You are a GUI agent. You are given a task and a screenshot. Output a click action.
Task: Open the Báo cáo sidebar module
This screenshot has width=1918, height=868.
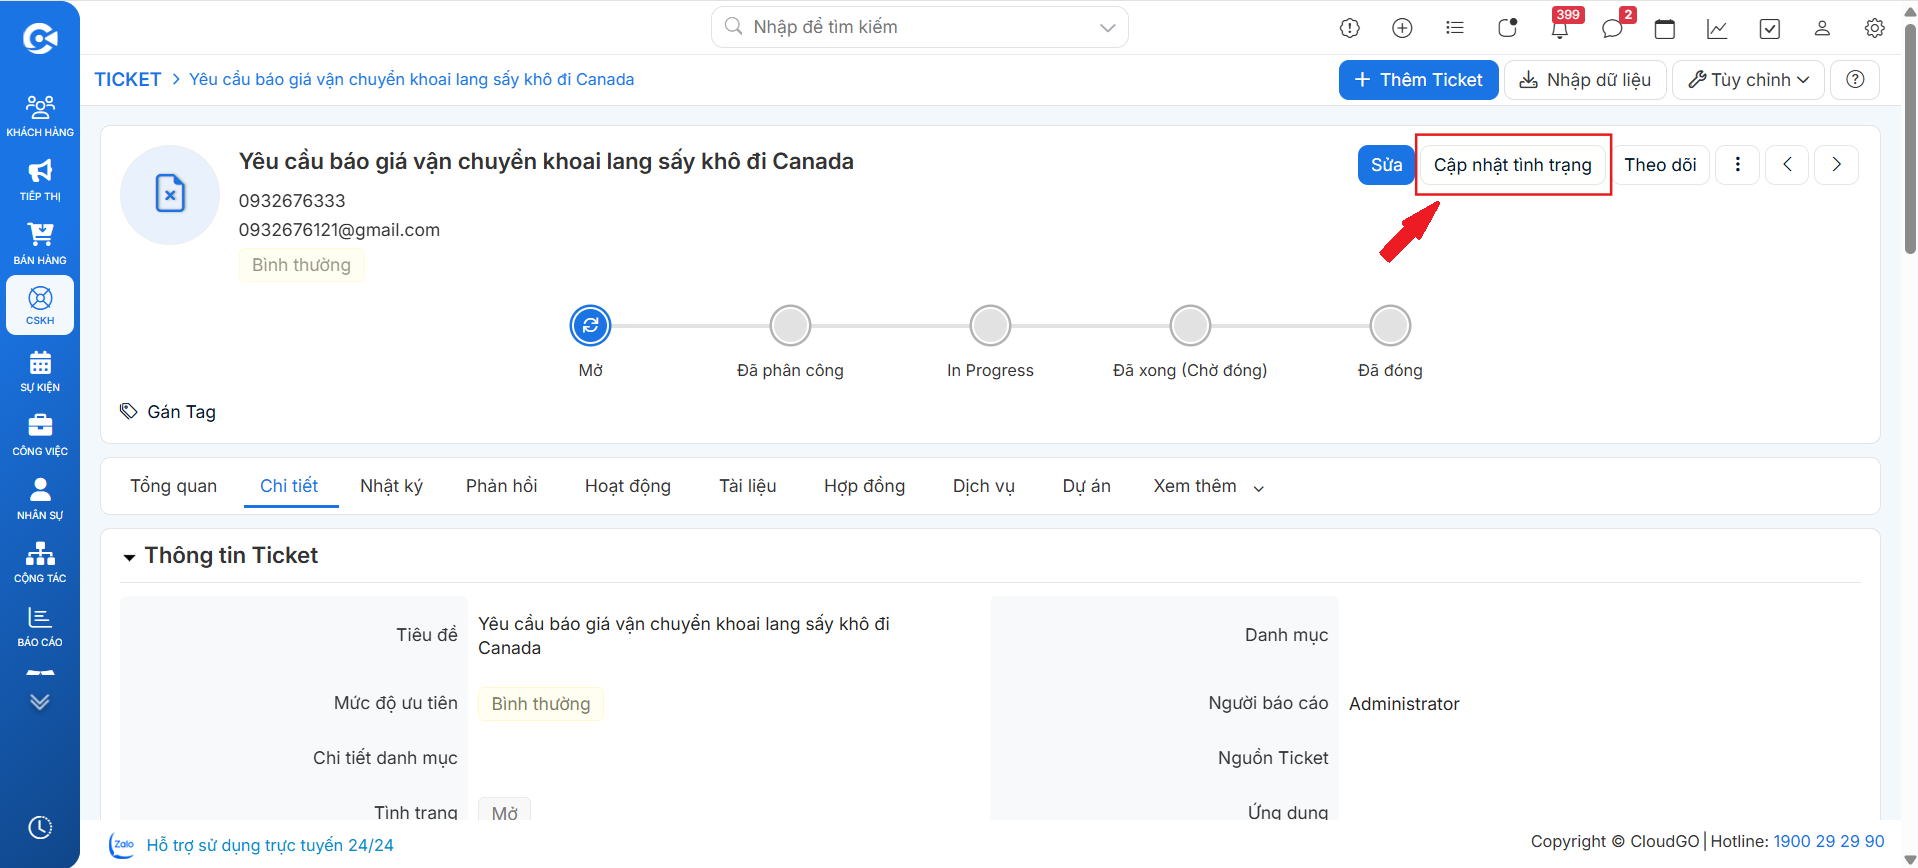(x=40, y=626)
